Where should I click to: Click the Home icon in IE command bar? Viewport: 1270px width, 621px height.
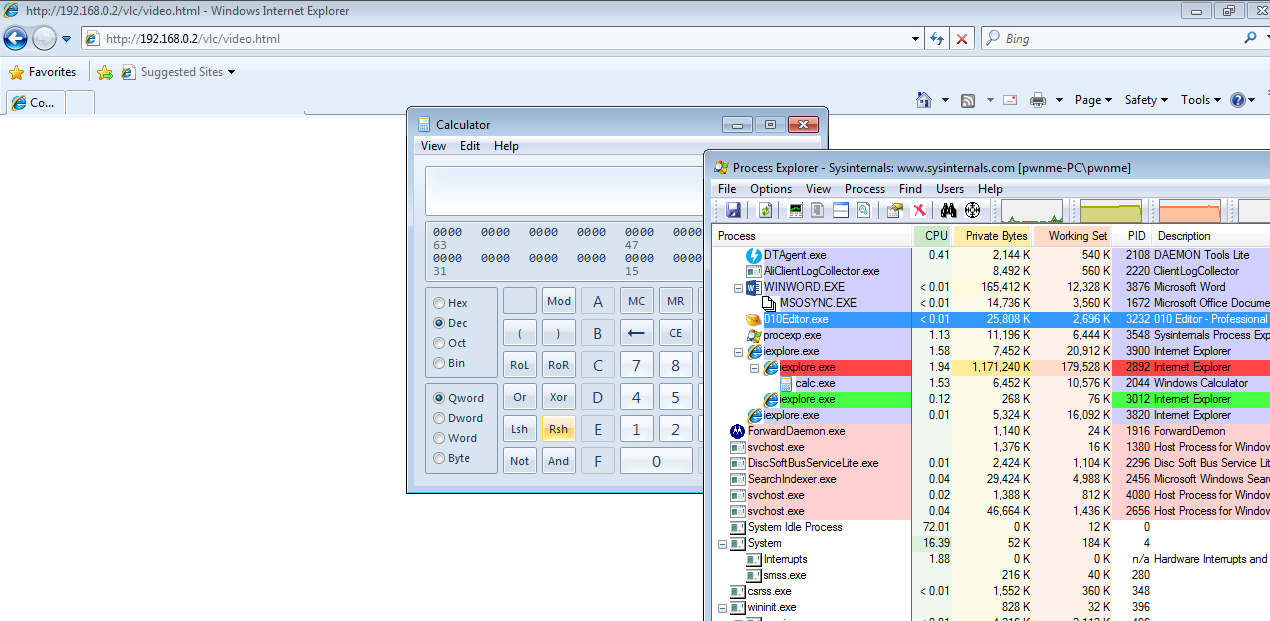coord(924,100)
